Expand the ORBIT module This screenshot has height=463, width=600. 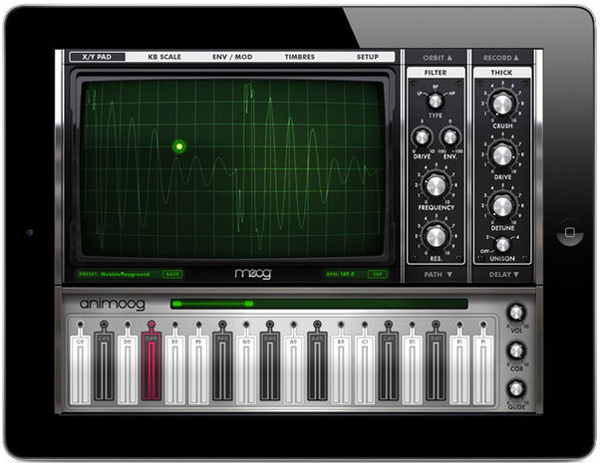pyautogui.click(x=437, y=58)
